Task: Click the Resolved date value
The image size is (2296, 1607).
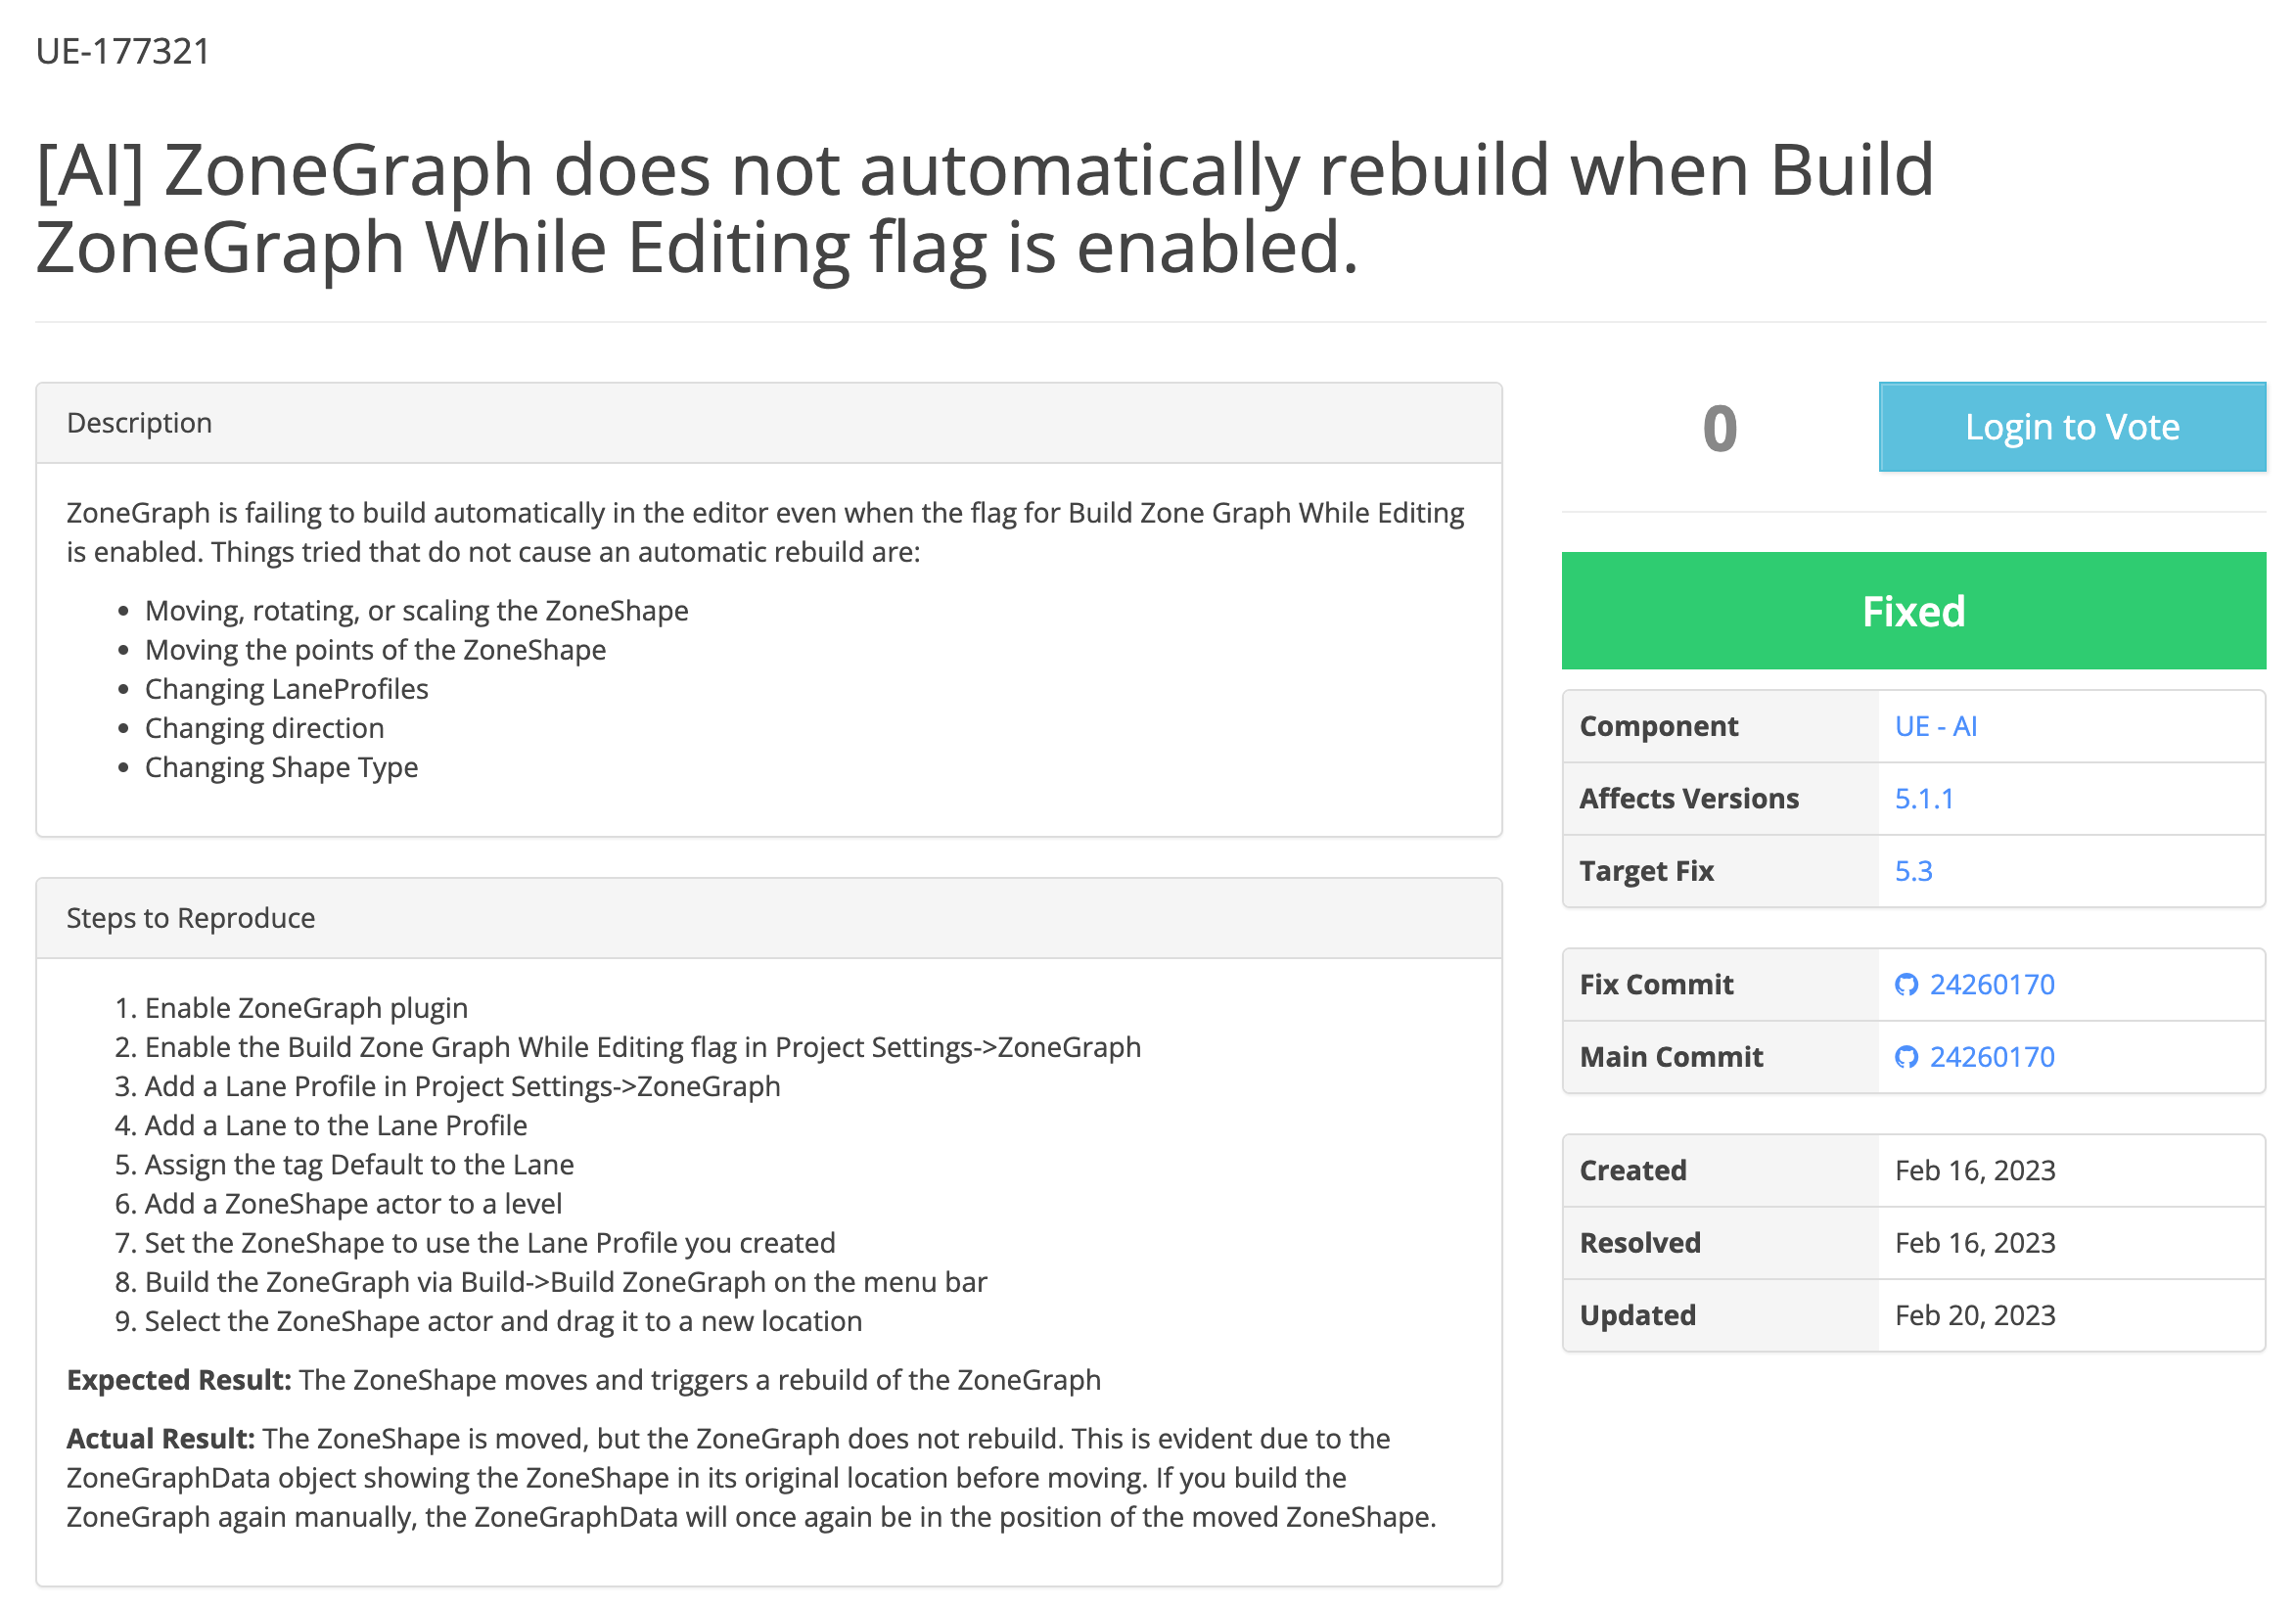Action: (x=1974, y=1243)
